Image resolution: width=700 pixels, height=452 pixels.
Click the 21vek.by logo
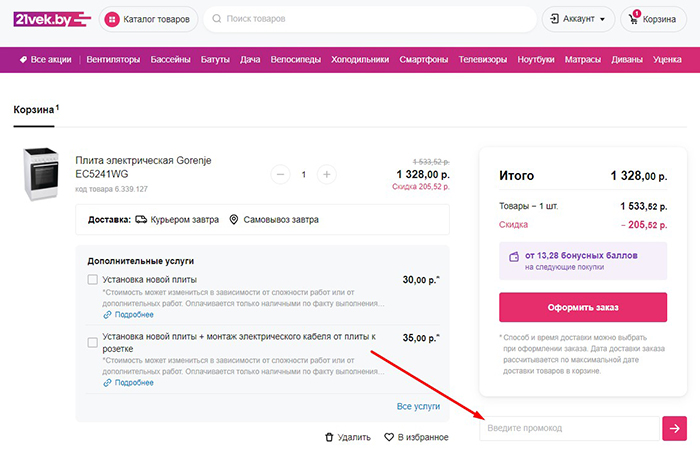click(52, 19)
